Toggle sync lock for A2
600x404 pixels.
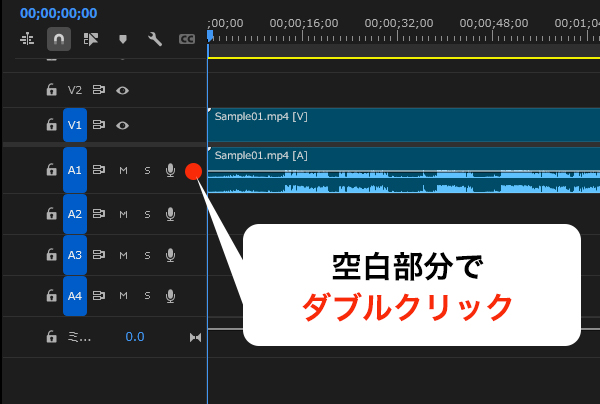pyautogui.click(x=99, y=213)
